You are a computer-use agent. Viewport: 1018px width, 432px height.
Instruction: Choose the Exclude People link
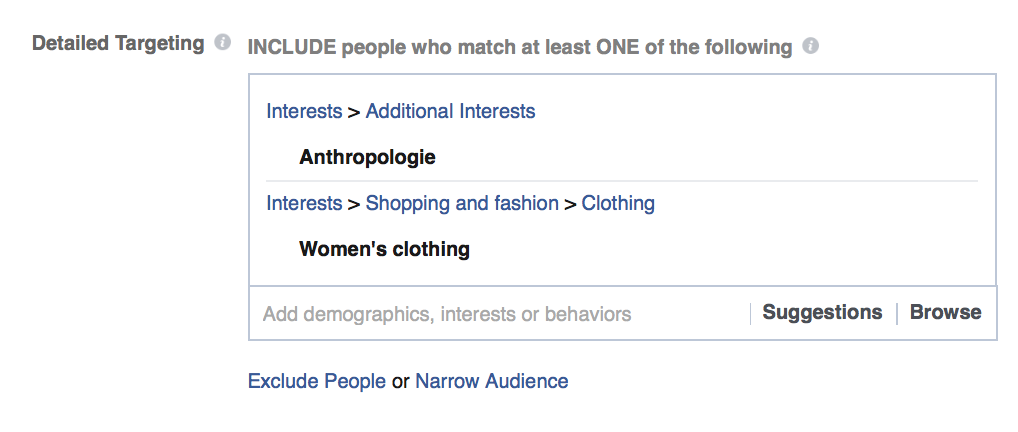click(317, 381)
